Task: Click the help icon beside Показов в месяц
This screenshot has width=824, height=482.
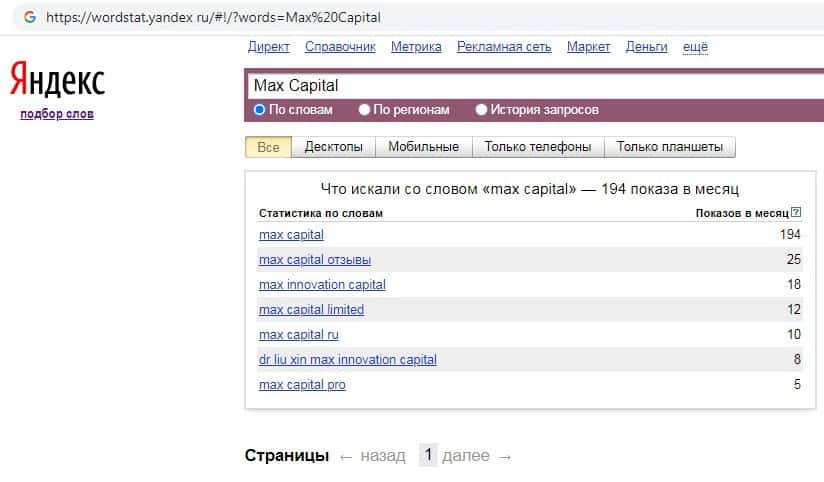Action: pyautogui.click(x=796, y=213)
